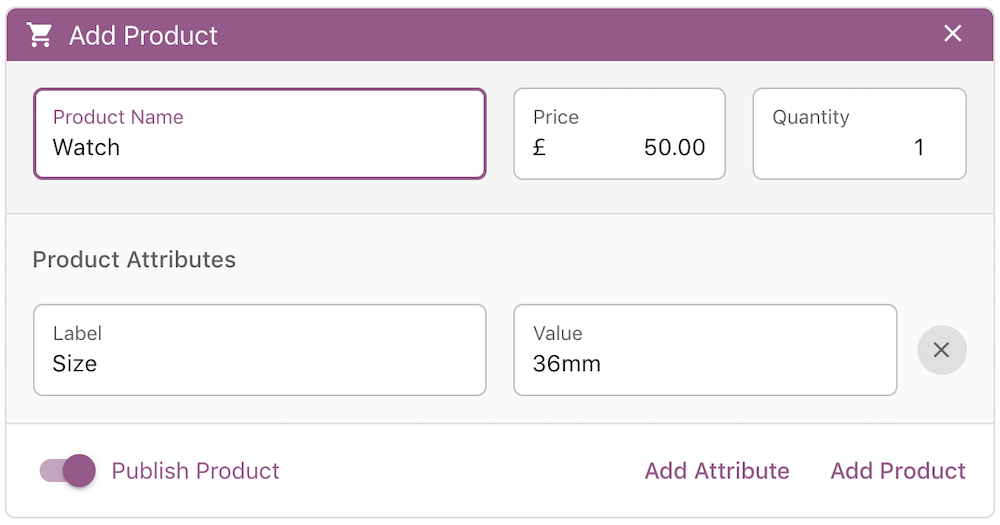This screenshot has width=1000, height=525.
Task: Click the attribute Value field showing 36mm
Action: click(704, 363)
